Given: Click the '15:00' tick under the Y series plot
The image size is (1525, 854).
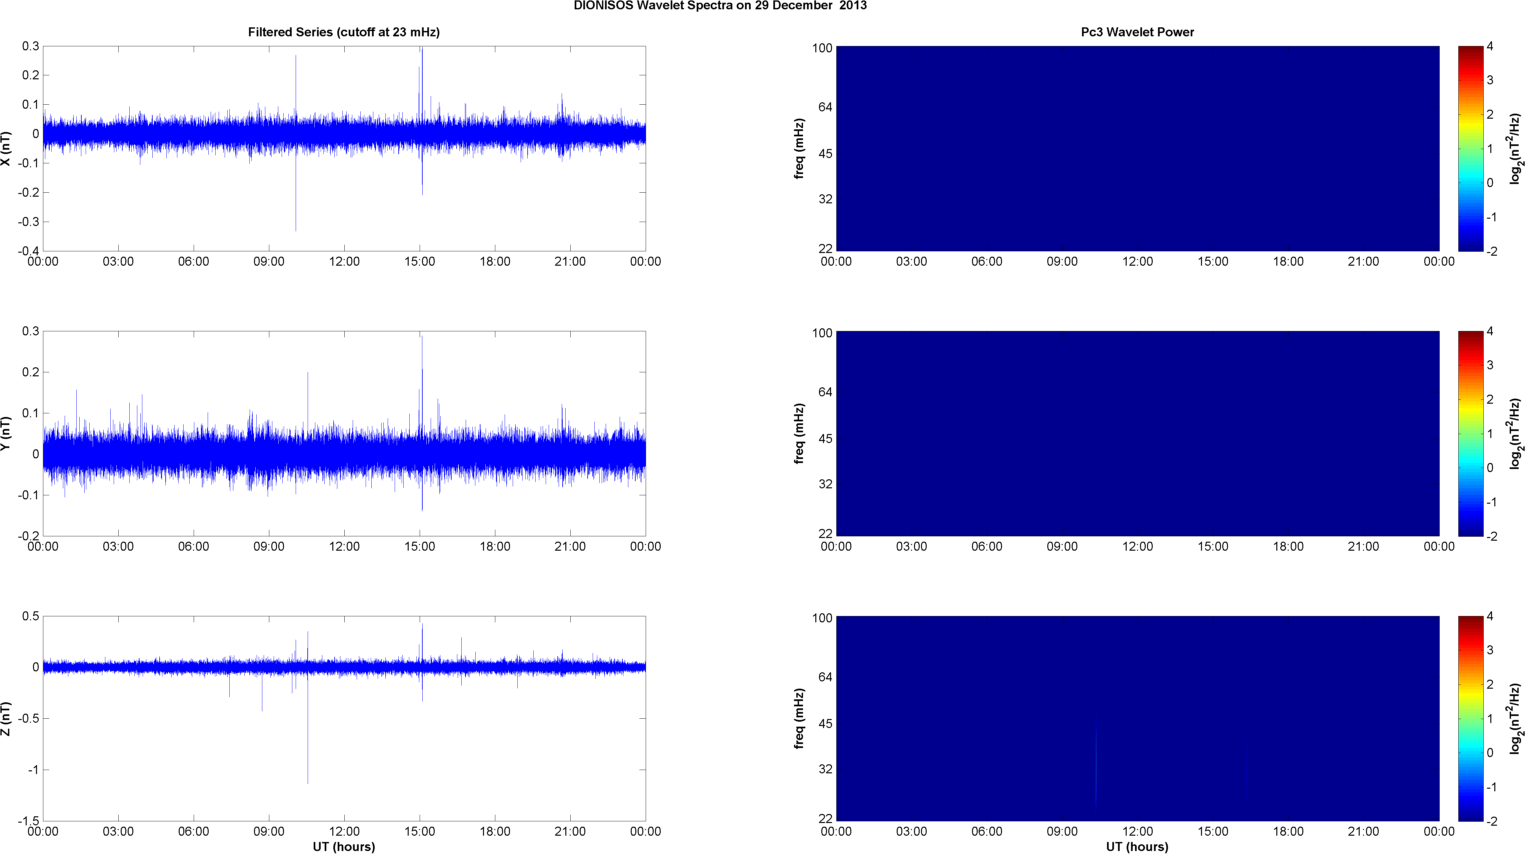Looking at the screenshot, I should tap(420, 547).
